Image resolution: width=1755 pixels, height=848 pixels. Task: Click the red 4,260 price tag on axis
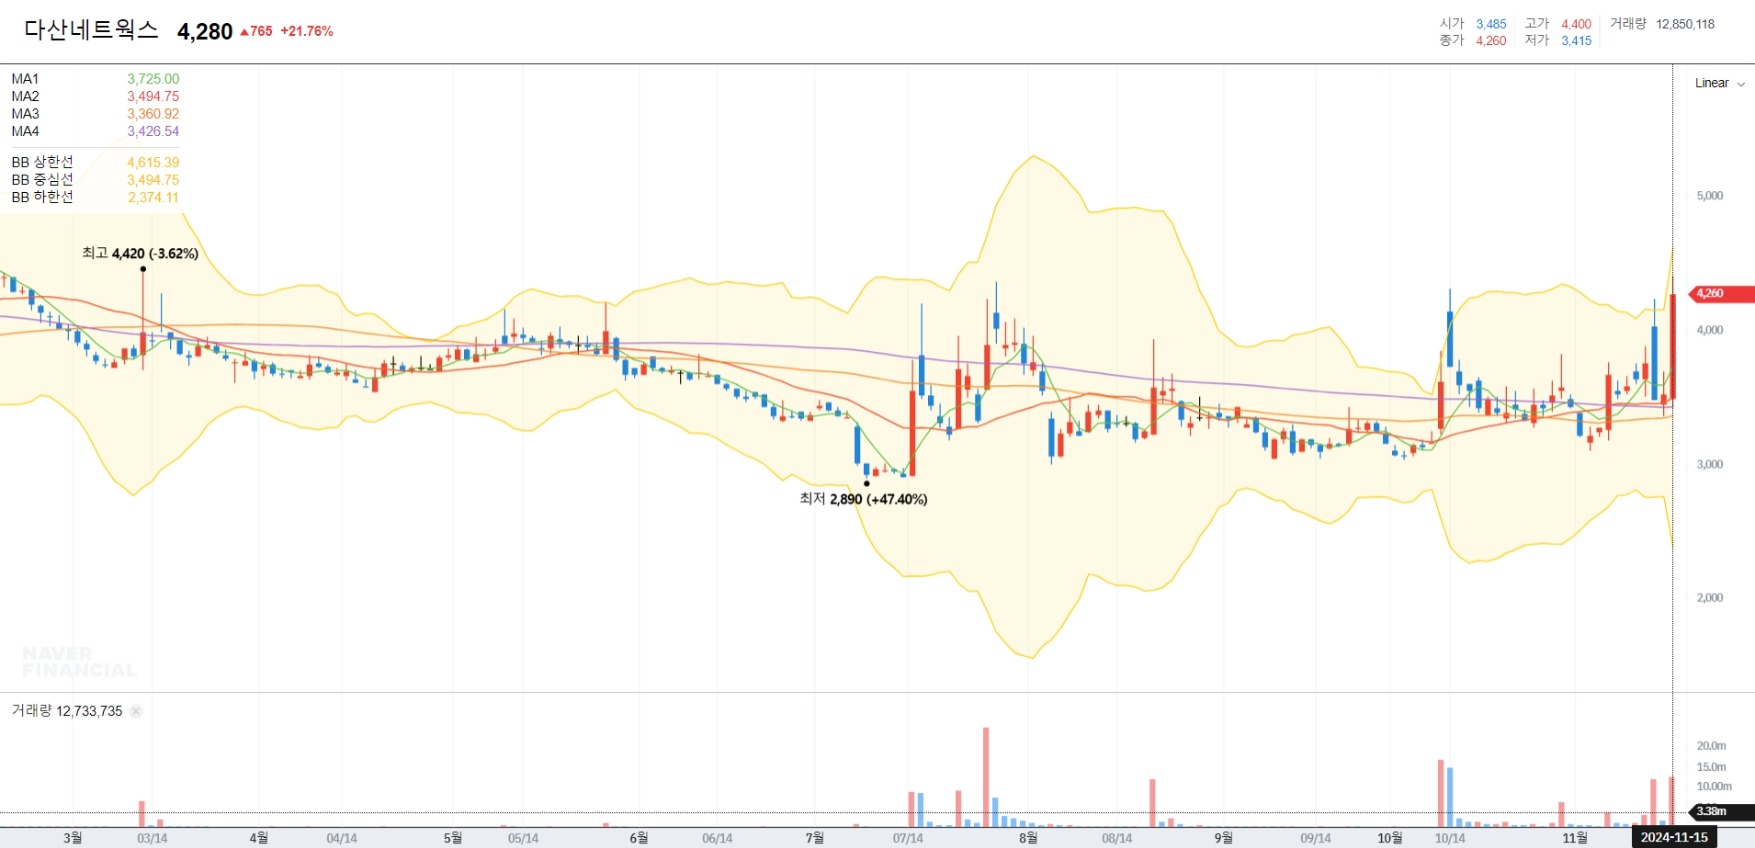click(x=1721, y=294)
